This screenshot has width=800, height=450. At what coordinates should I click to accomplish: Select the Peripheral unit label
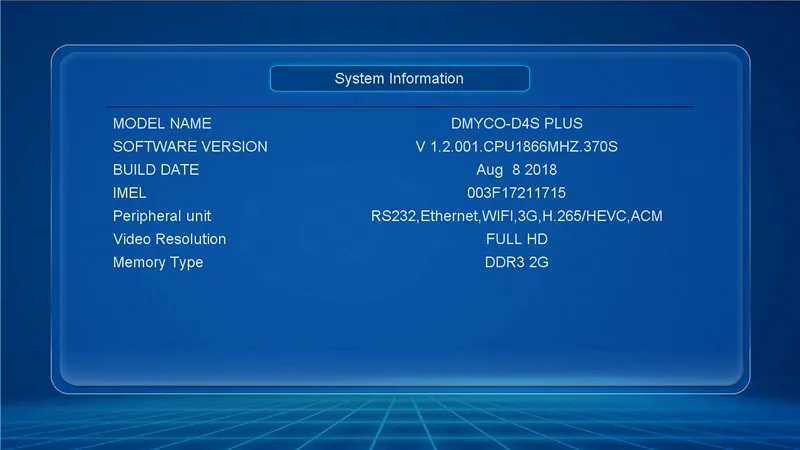[x=162, y=216]
